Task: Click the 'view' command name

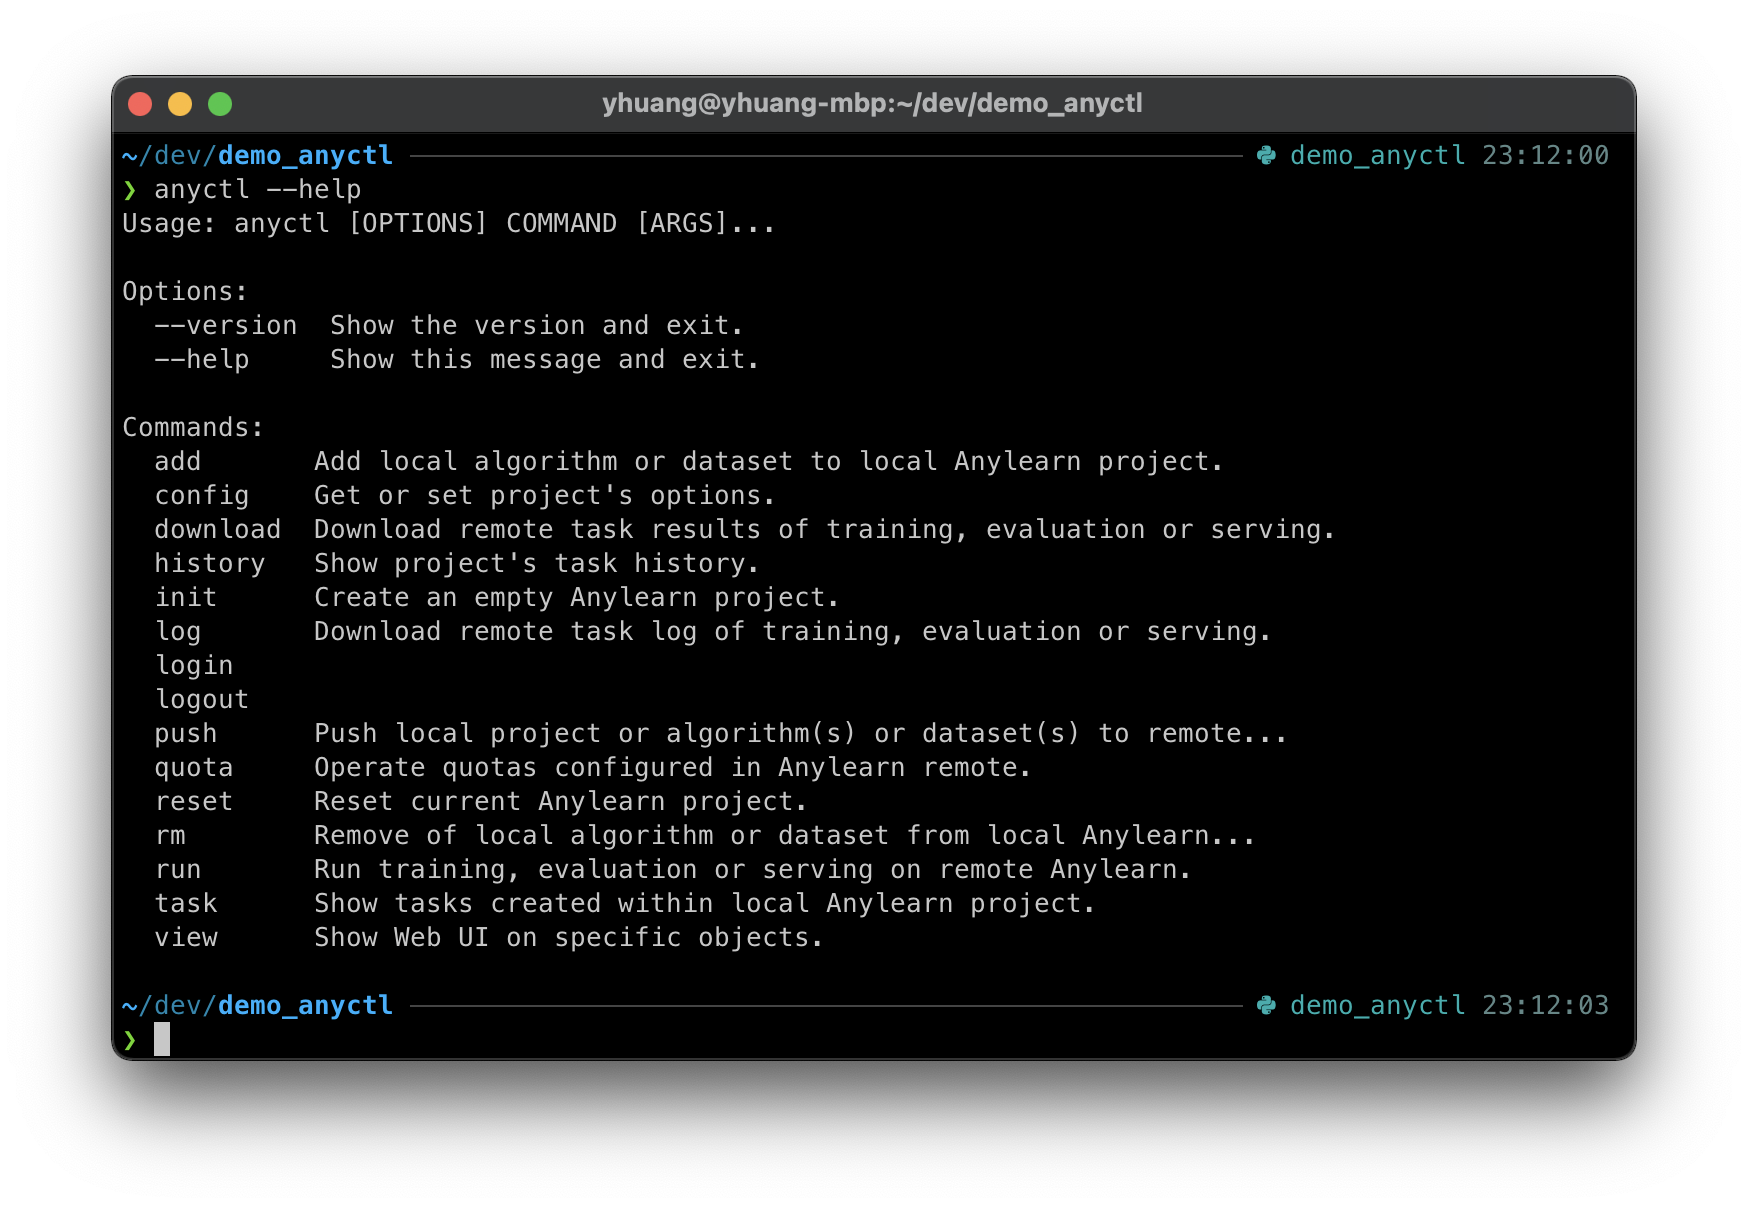Action: point(186,937)
